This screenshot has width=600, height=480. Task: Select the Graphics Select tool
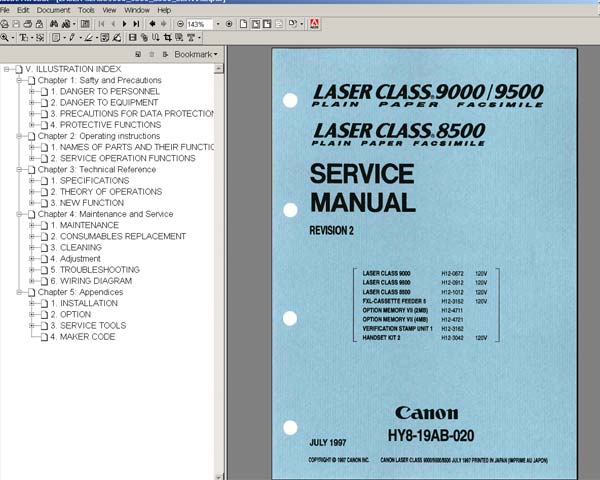[40, 38]
